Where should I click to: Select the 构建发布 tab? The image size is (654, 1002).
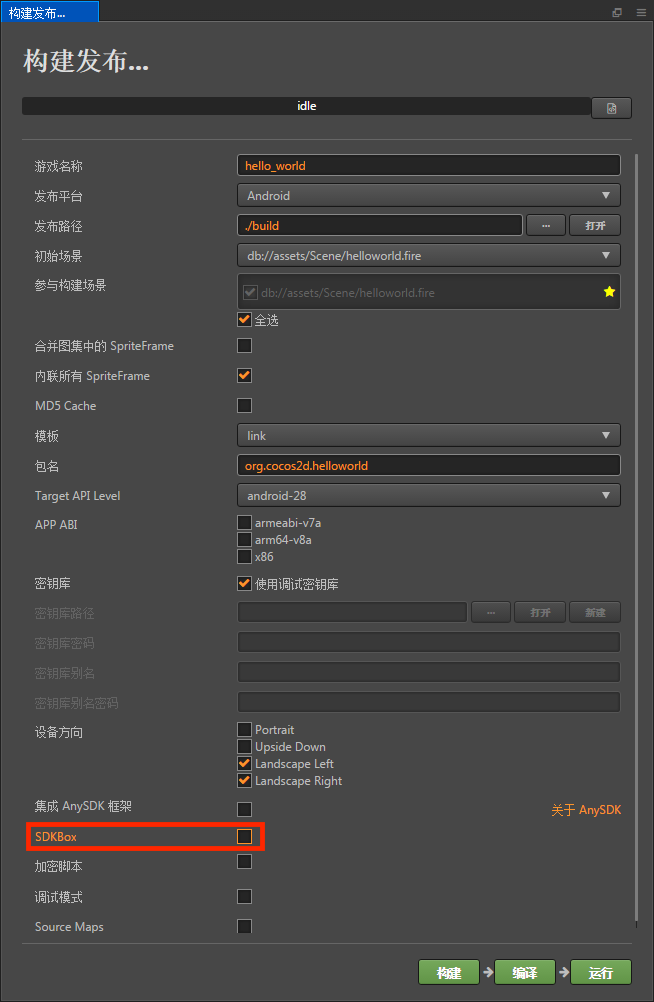coord(50,12)
